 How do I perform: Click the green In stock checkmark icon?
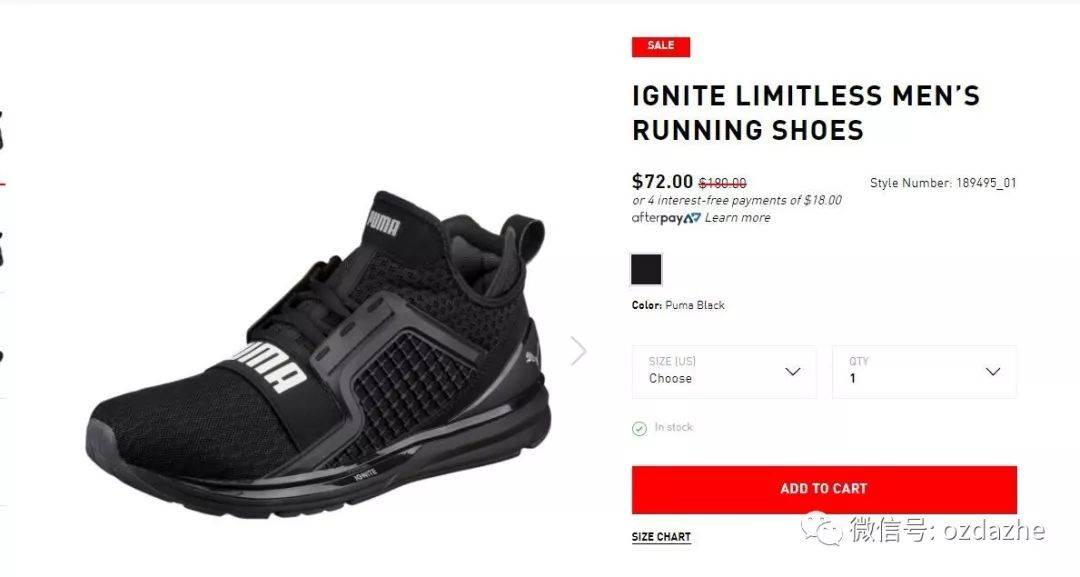pyautogui.click(x=639, y=428)
